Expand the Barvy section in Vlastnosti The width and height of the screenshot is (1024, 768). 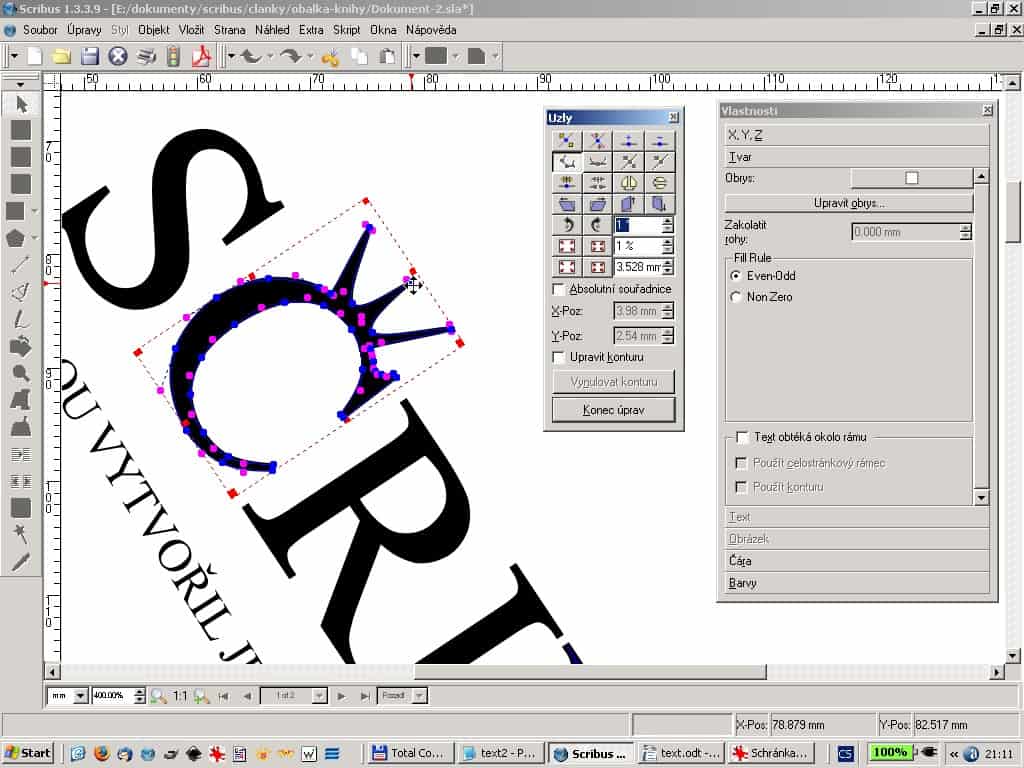857,583
